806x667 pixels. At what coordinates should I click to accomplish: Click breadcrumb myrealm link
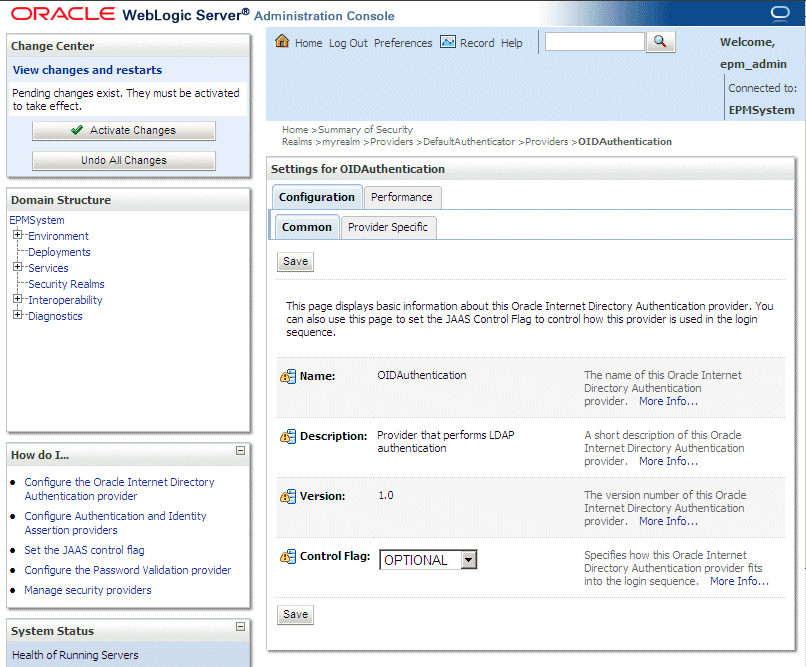tap(341, 141)
